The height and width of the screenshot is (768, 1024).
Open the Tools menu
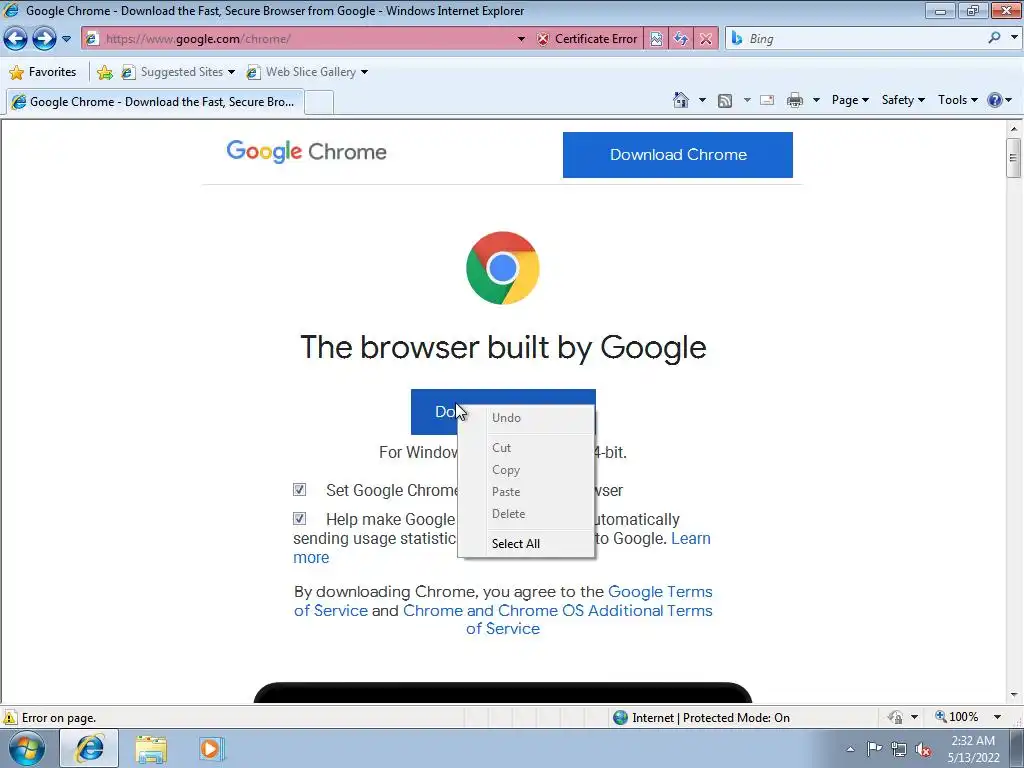(x=957, y=100)
